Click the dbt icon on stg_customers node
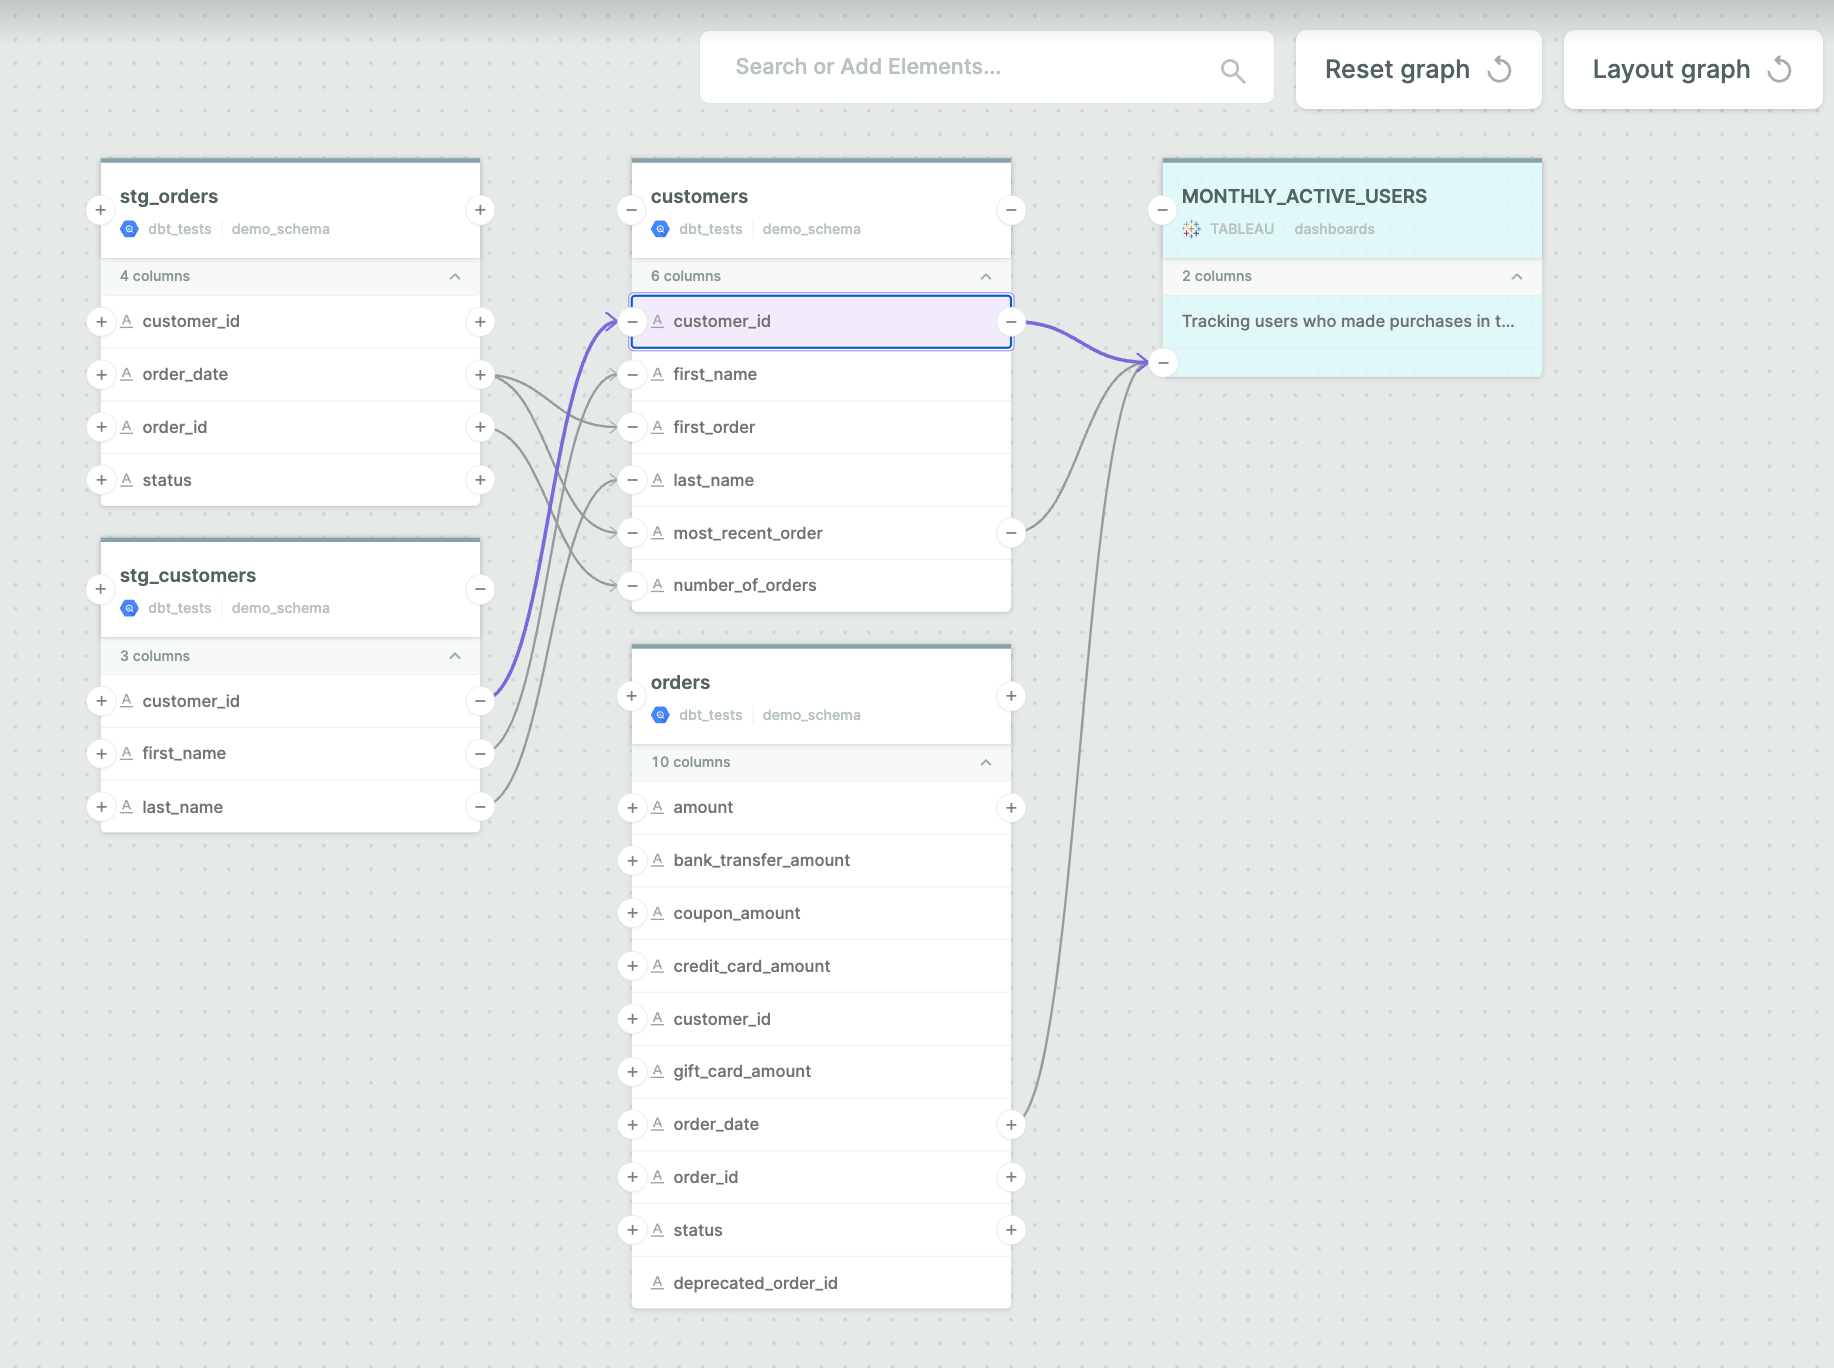 coord(129,607)
